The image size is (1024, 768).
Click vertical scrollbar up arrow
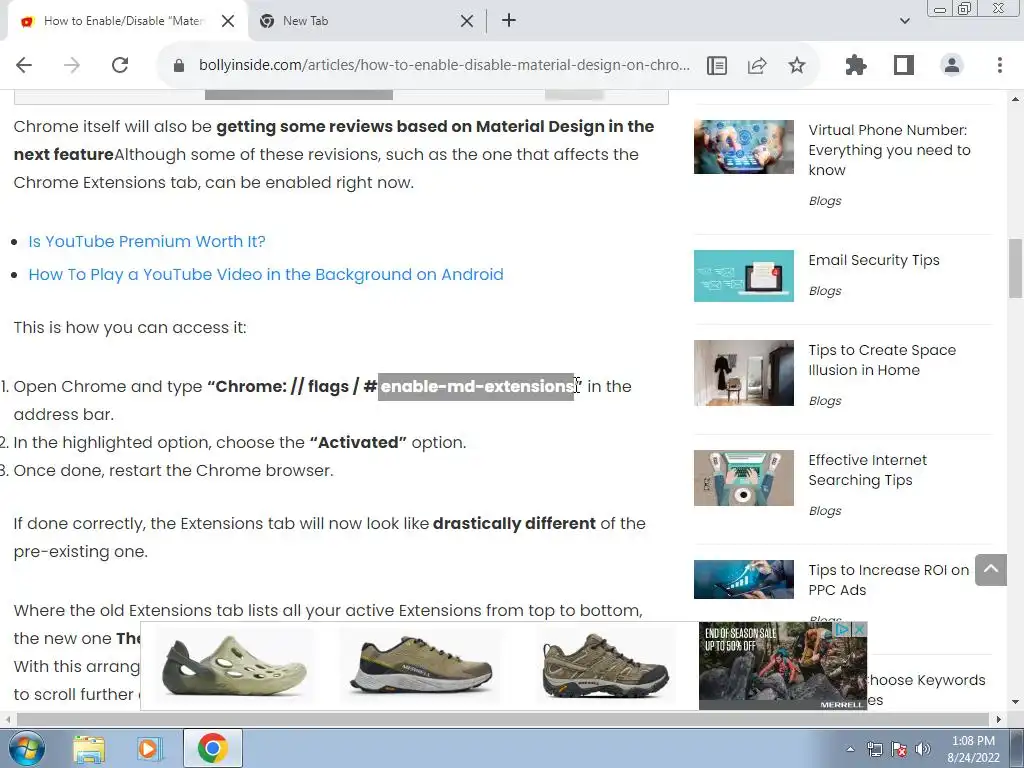1015,99
